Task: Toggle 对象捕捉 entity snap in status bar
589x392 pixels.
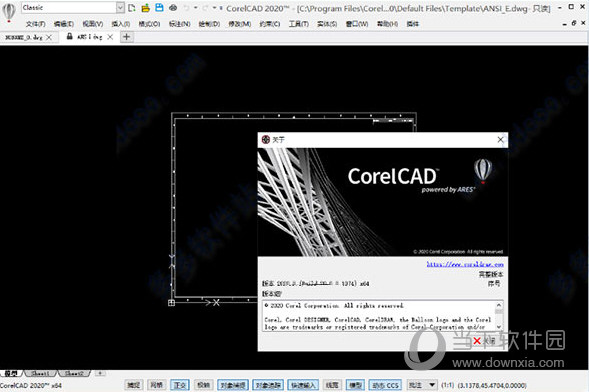Action: point(233,385)
